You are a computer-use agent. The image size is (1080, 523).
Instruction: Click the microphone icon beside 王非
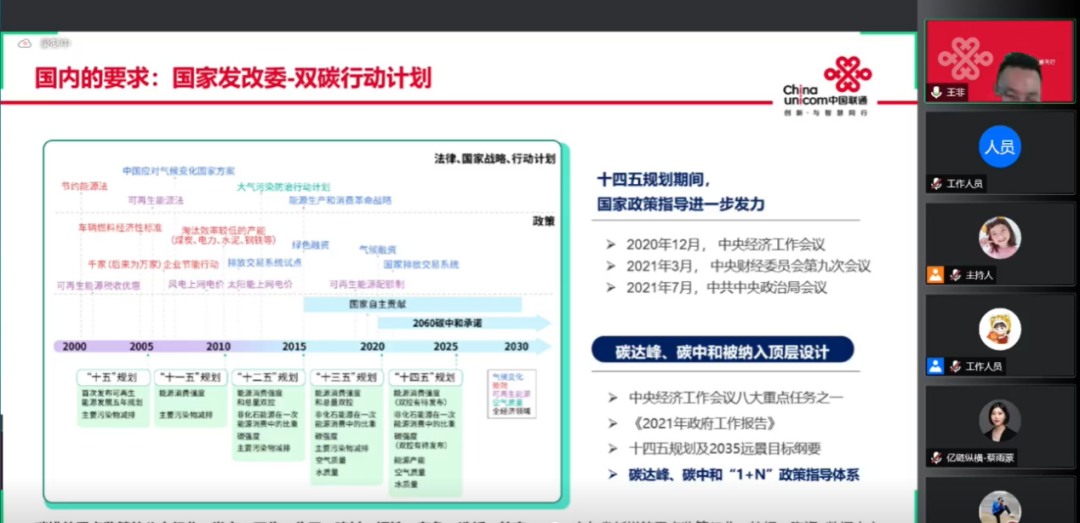click(935, 92)
